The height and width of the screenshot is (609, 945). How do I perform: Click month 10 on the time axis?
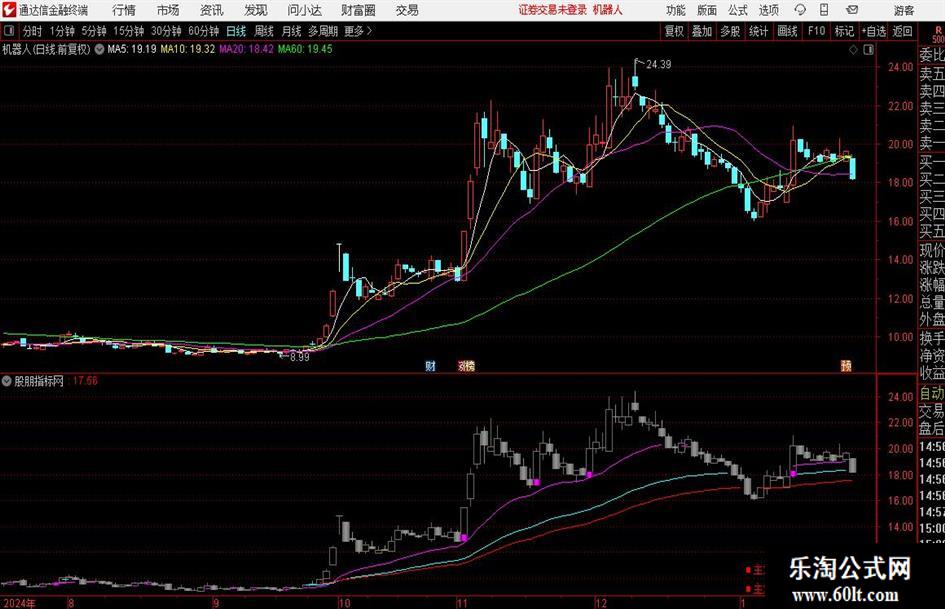(344, 603)
